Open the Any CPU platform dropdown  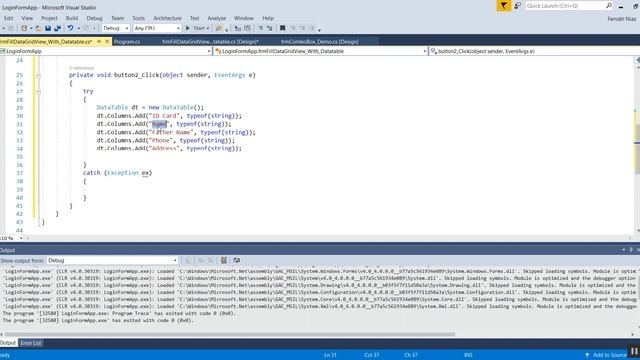(157, 28)
